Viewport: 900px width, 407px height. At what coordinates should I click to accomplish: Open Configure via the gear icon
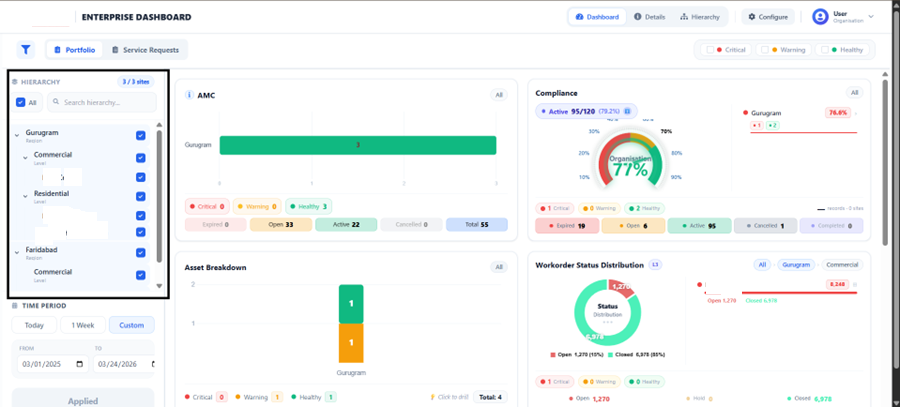(x=752, y=17)
